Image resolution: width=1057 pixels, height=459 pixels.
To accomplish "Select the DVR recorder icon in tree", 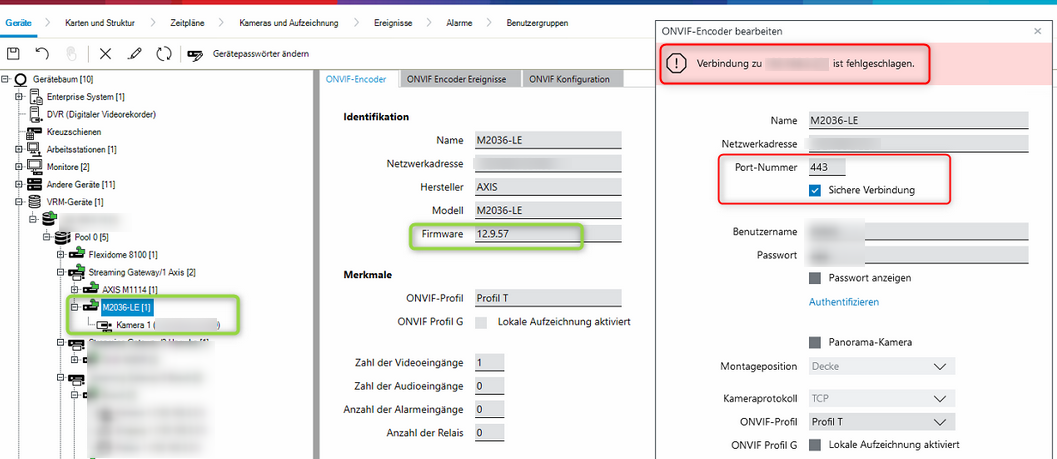I will pos(36,115).
